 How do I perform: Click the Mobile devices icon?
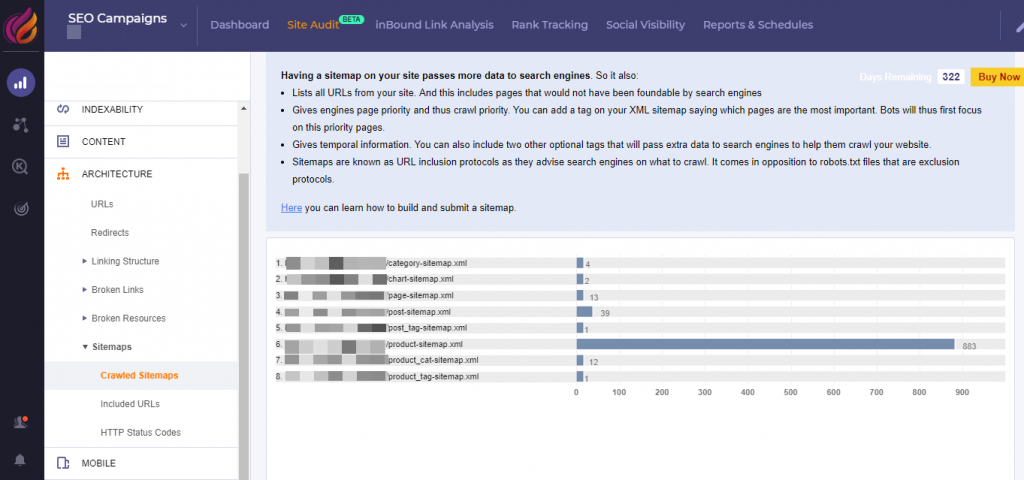(63, 463)
